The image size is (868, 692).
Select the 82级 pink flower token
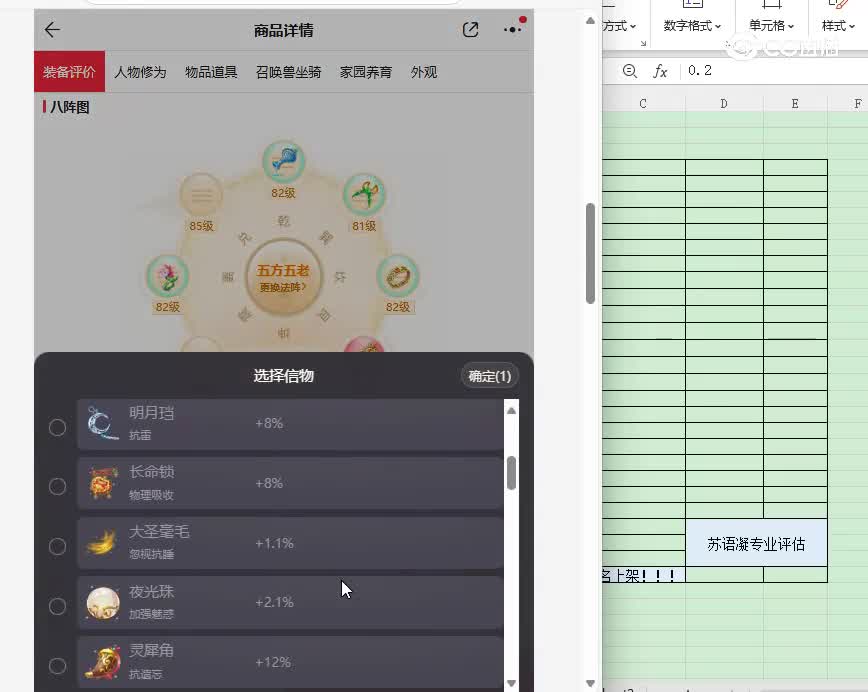coord(167,276)
